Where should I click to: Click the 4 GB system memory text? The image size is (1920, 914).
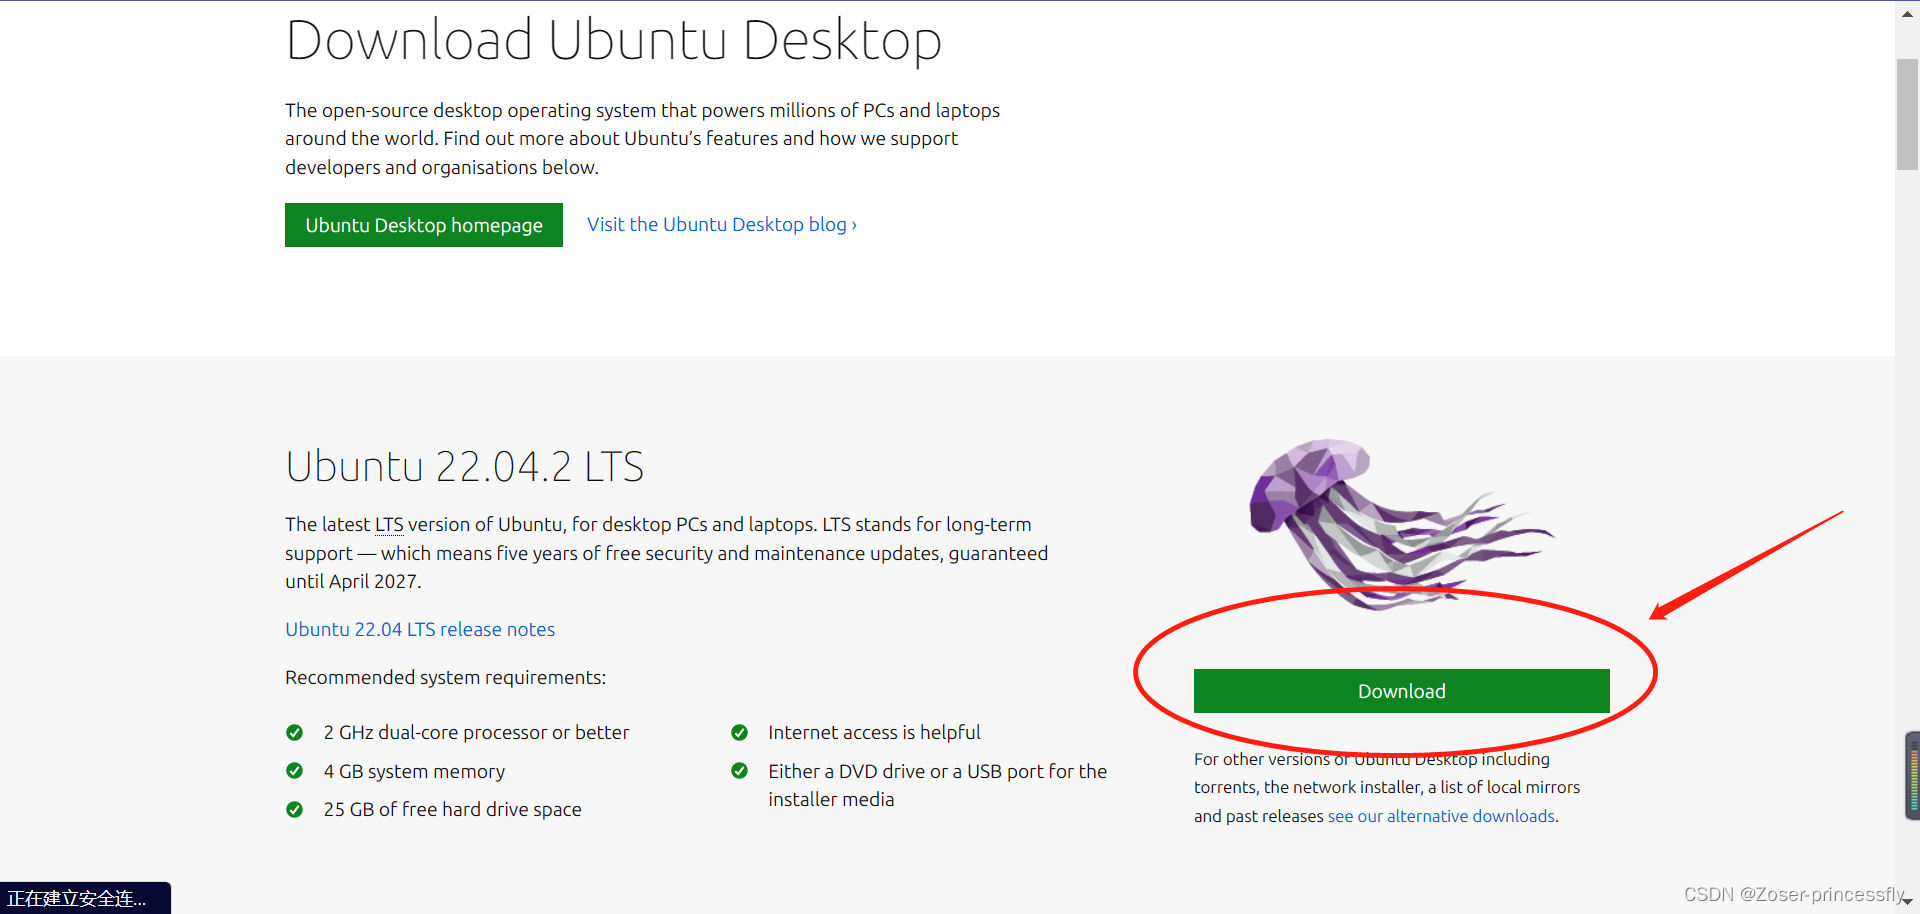coord(414,772)
